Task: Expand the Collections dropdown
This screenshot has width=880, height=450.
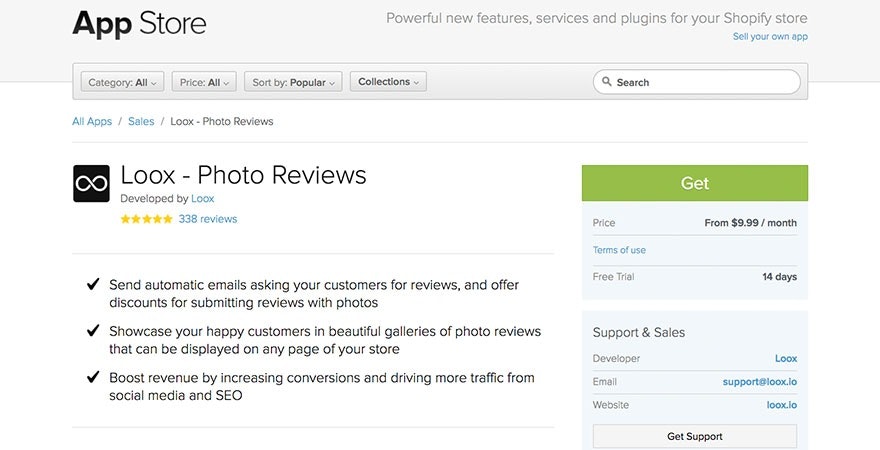Action: 388,82
